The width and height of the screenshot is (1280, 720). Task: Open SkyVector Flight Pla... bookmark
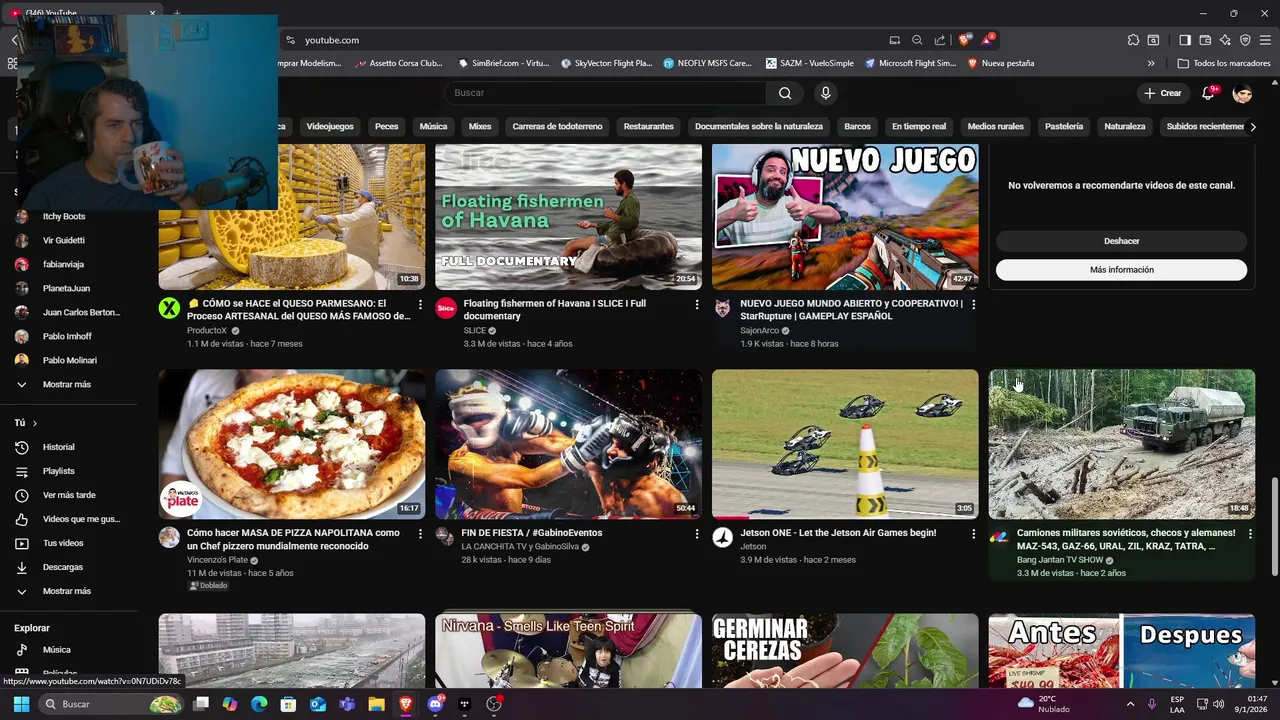(606, 63)
